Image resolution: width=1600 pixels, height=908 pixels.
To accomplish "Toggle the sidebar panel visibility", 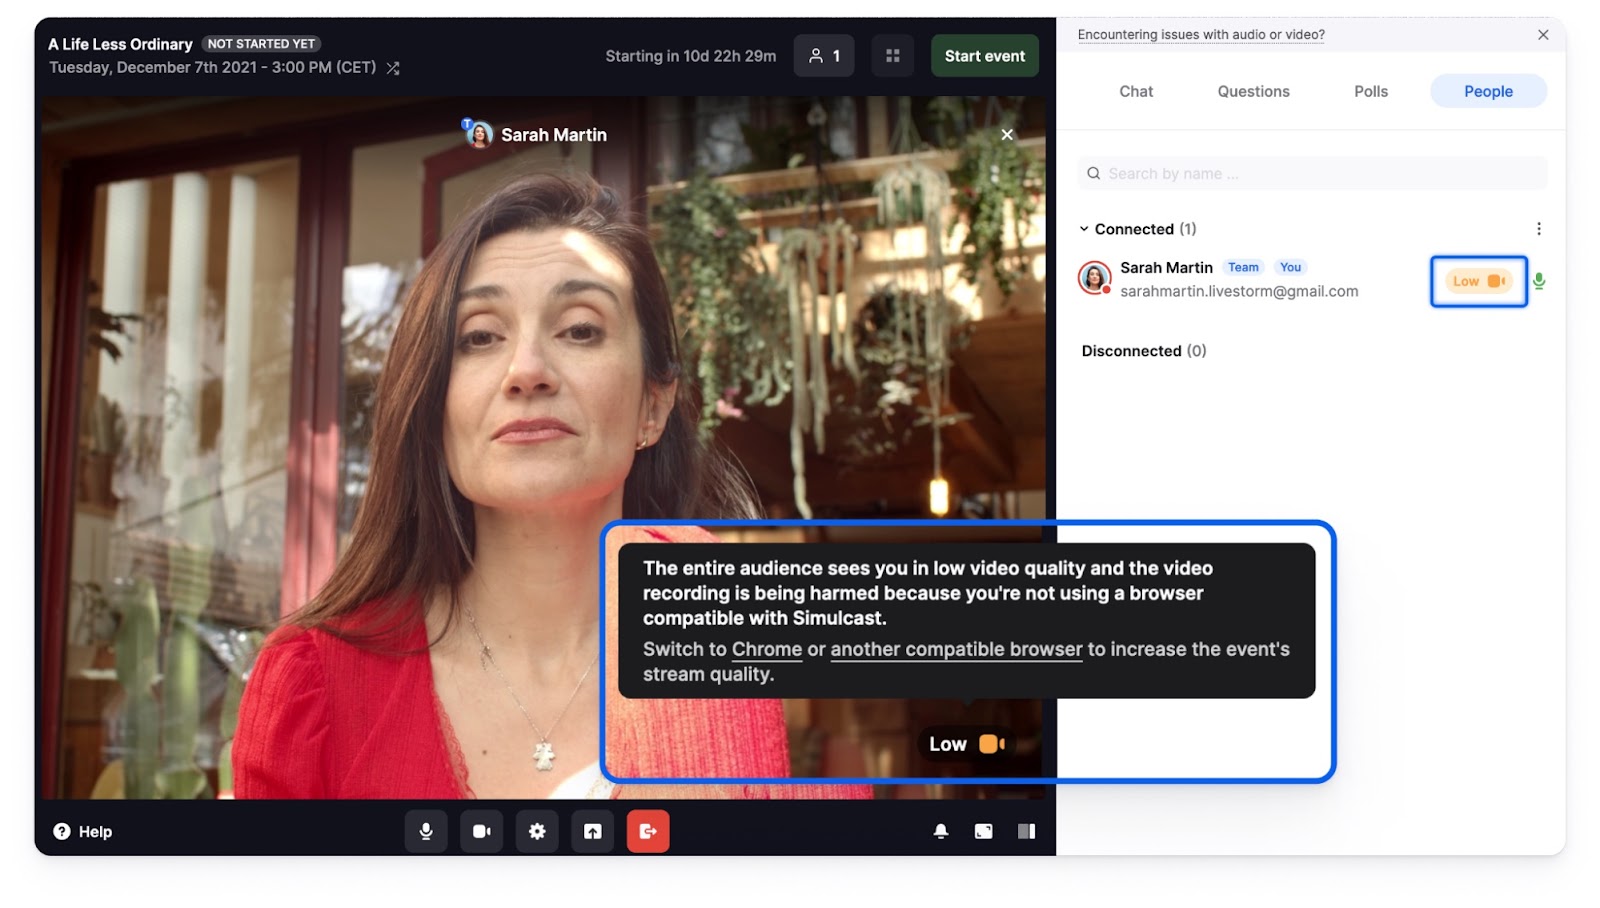I will [1026, 831].
